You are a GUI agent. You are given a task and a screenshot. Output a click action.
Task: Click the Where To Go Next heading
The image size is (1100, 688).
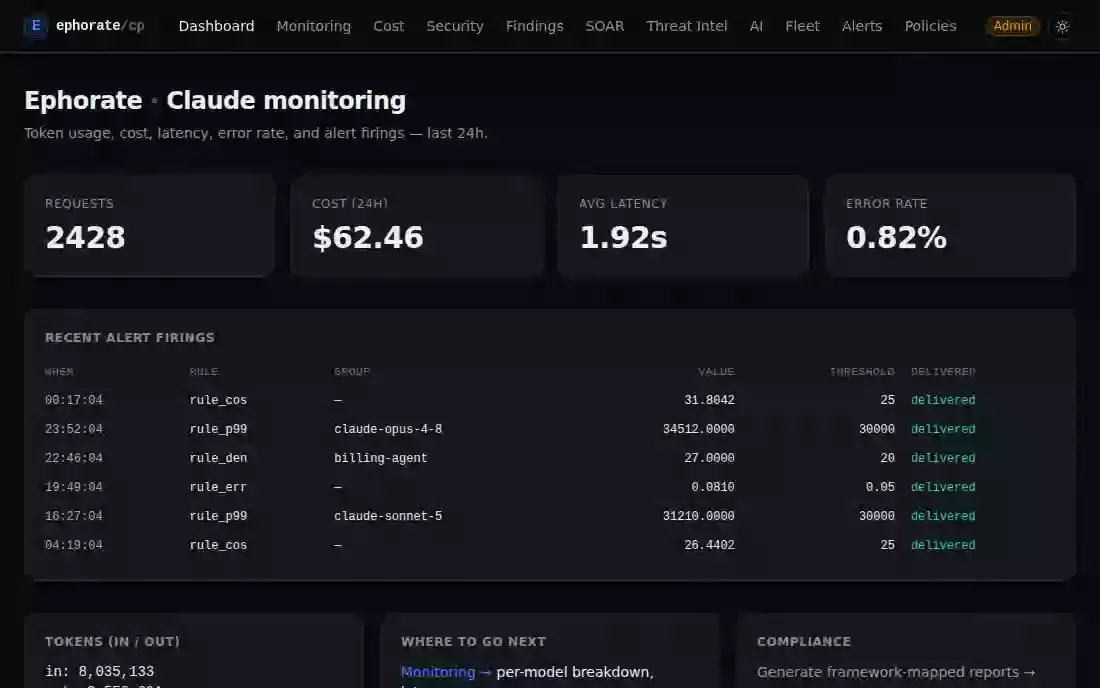coord(474,642)
